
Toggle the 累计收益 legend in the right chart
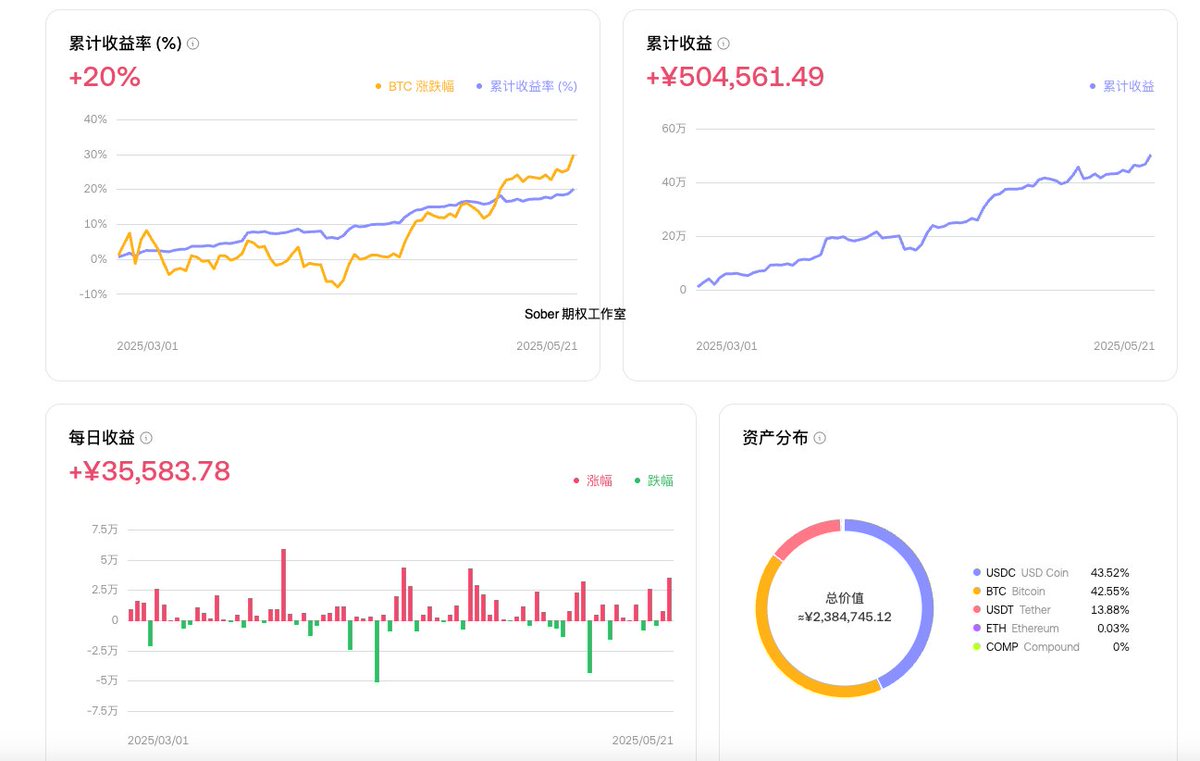pyautogui.click(x=1122, y=86)
